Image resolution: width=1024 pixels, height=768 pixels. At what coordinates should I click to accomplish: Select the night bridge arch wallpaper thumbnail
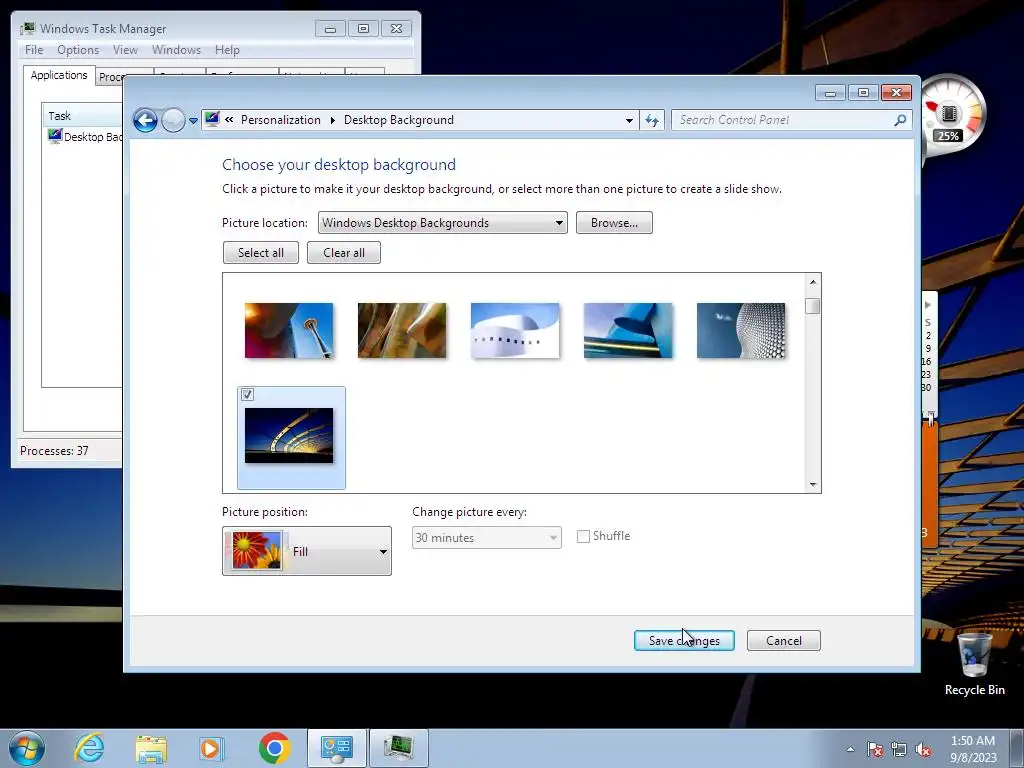click(289, 436)
